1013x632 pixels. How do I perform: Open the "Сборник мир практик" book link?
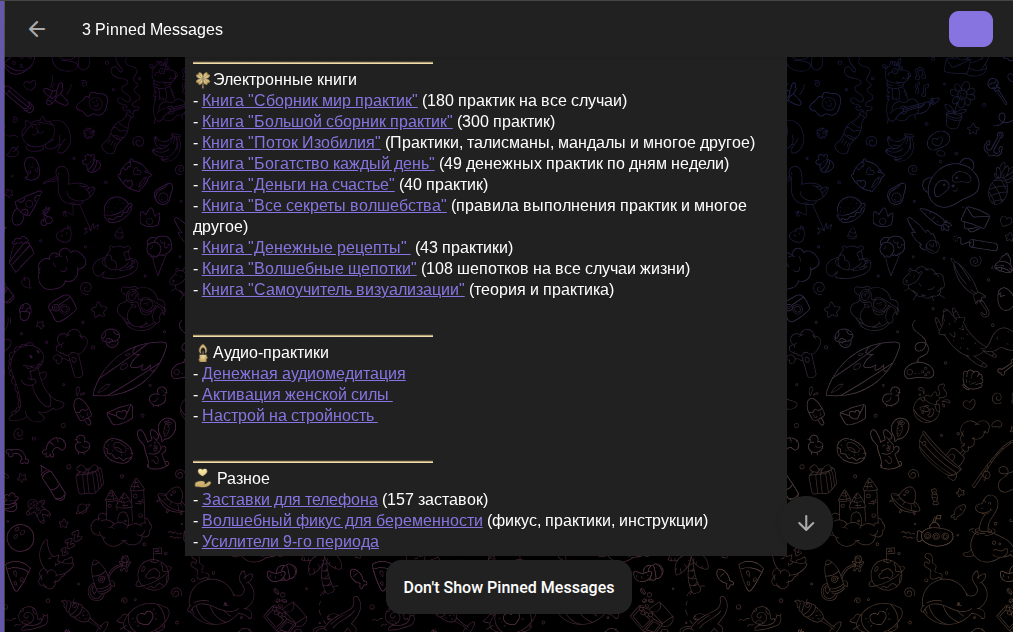pyautogui.click(x=309, y=100)
